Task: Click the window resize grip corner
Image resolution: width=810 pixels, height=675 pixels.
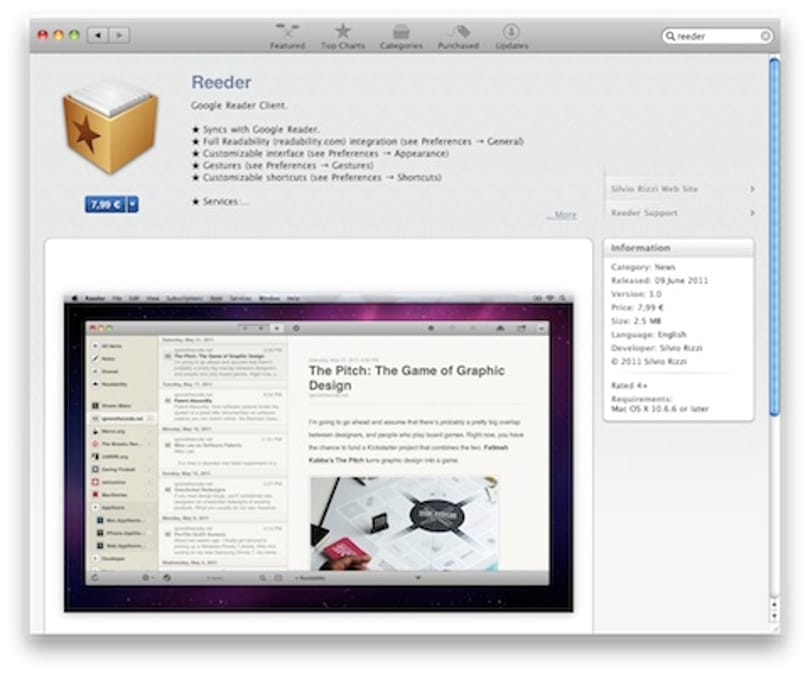Action: point(775,629)
